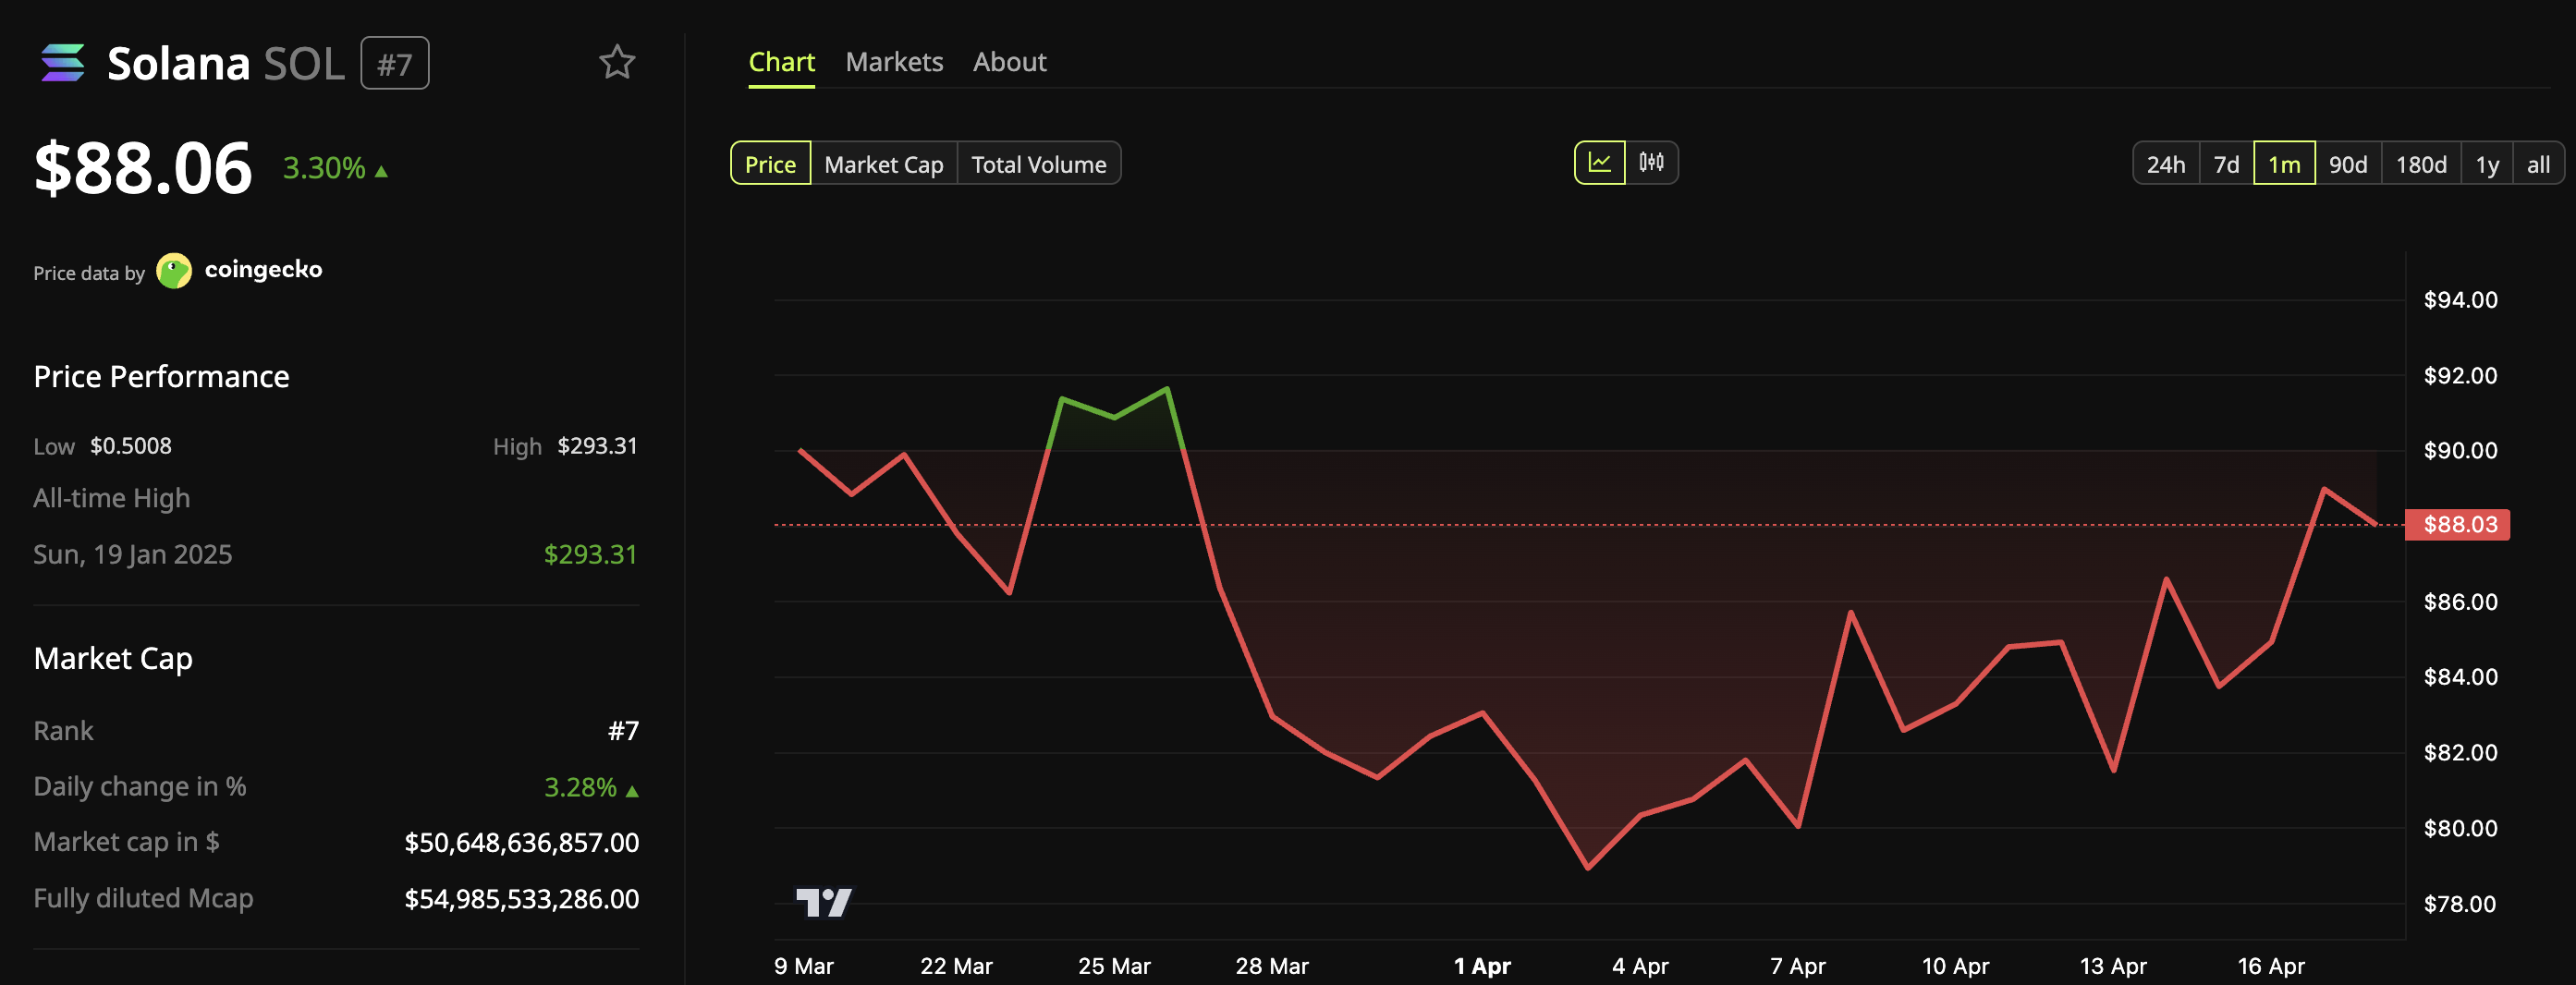
Task: Click the SOL ticker symbol
Action: 304,63
